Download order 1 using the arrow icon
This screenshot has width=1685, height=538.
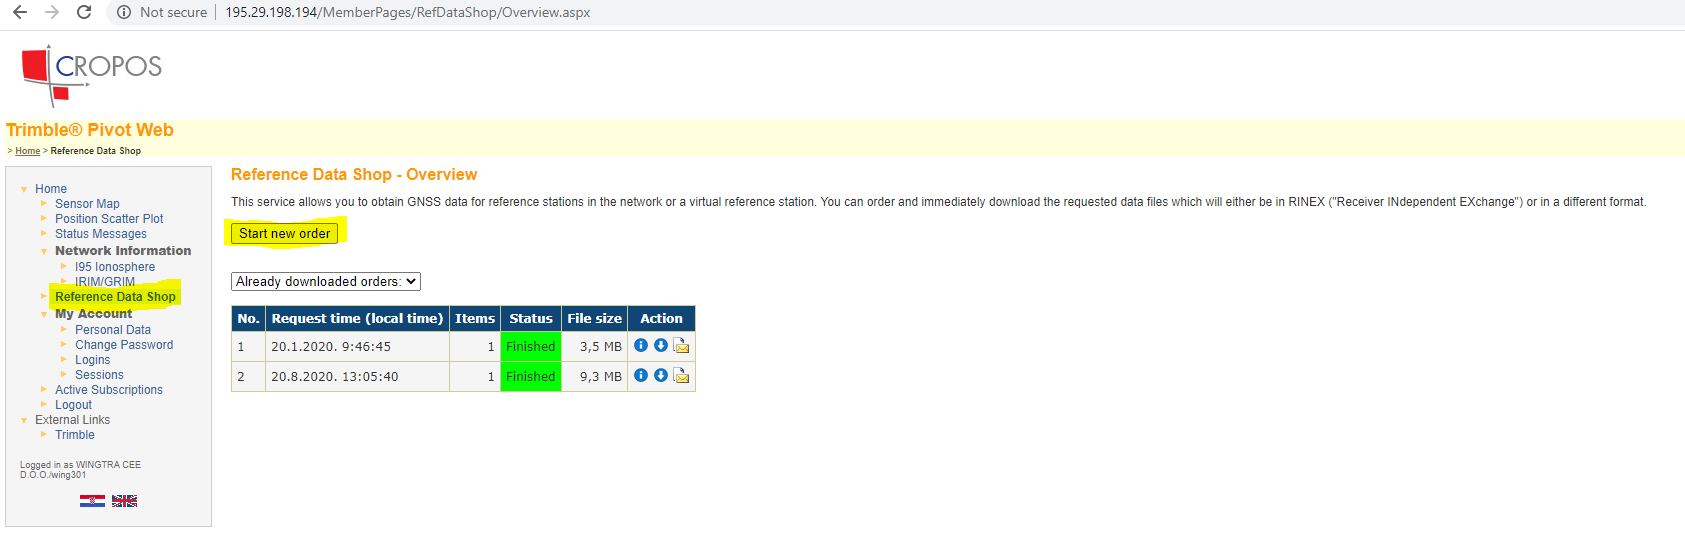click(660, 345)
